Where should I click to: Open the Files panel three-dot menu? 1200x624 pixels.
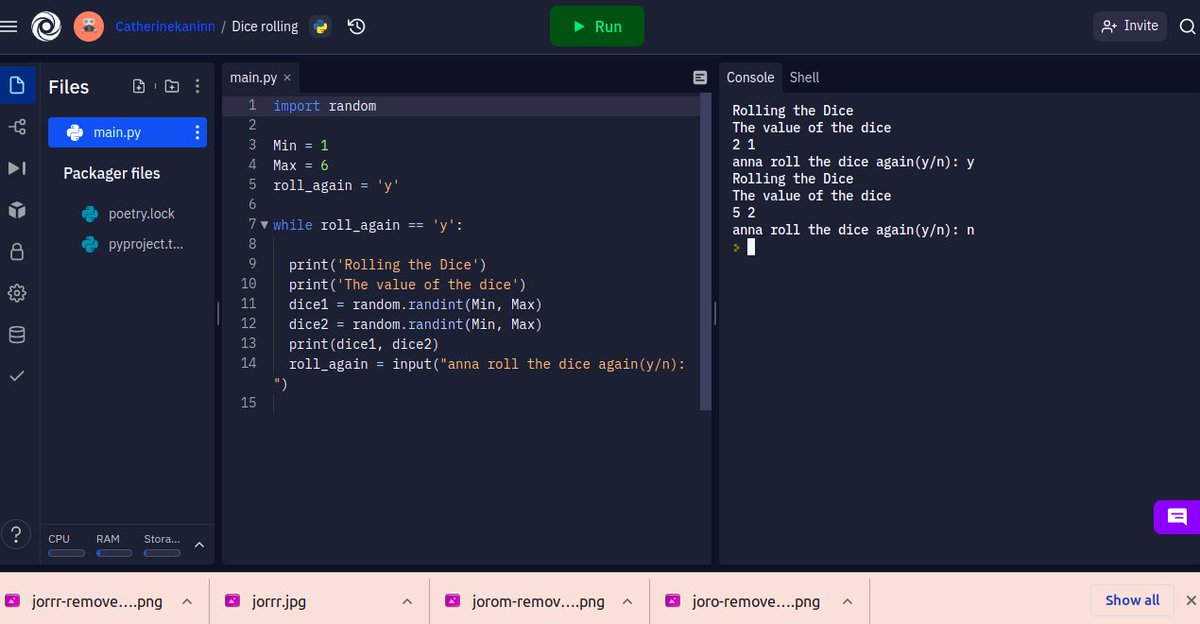[197, 87]
